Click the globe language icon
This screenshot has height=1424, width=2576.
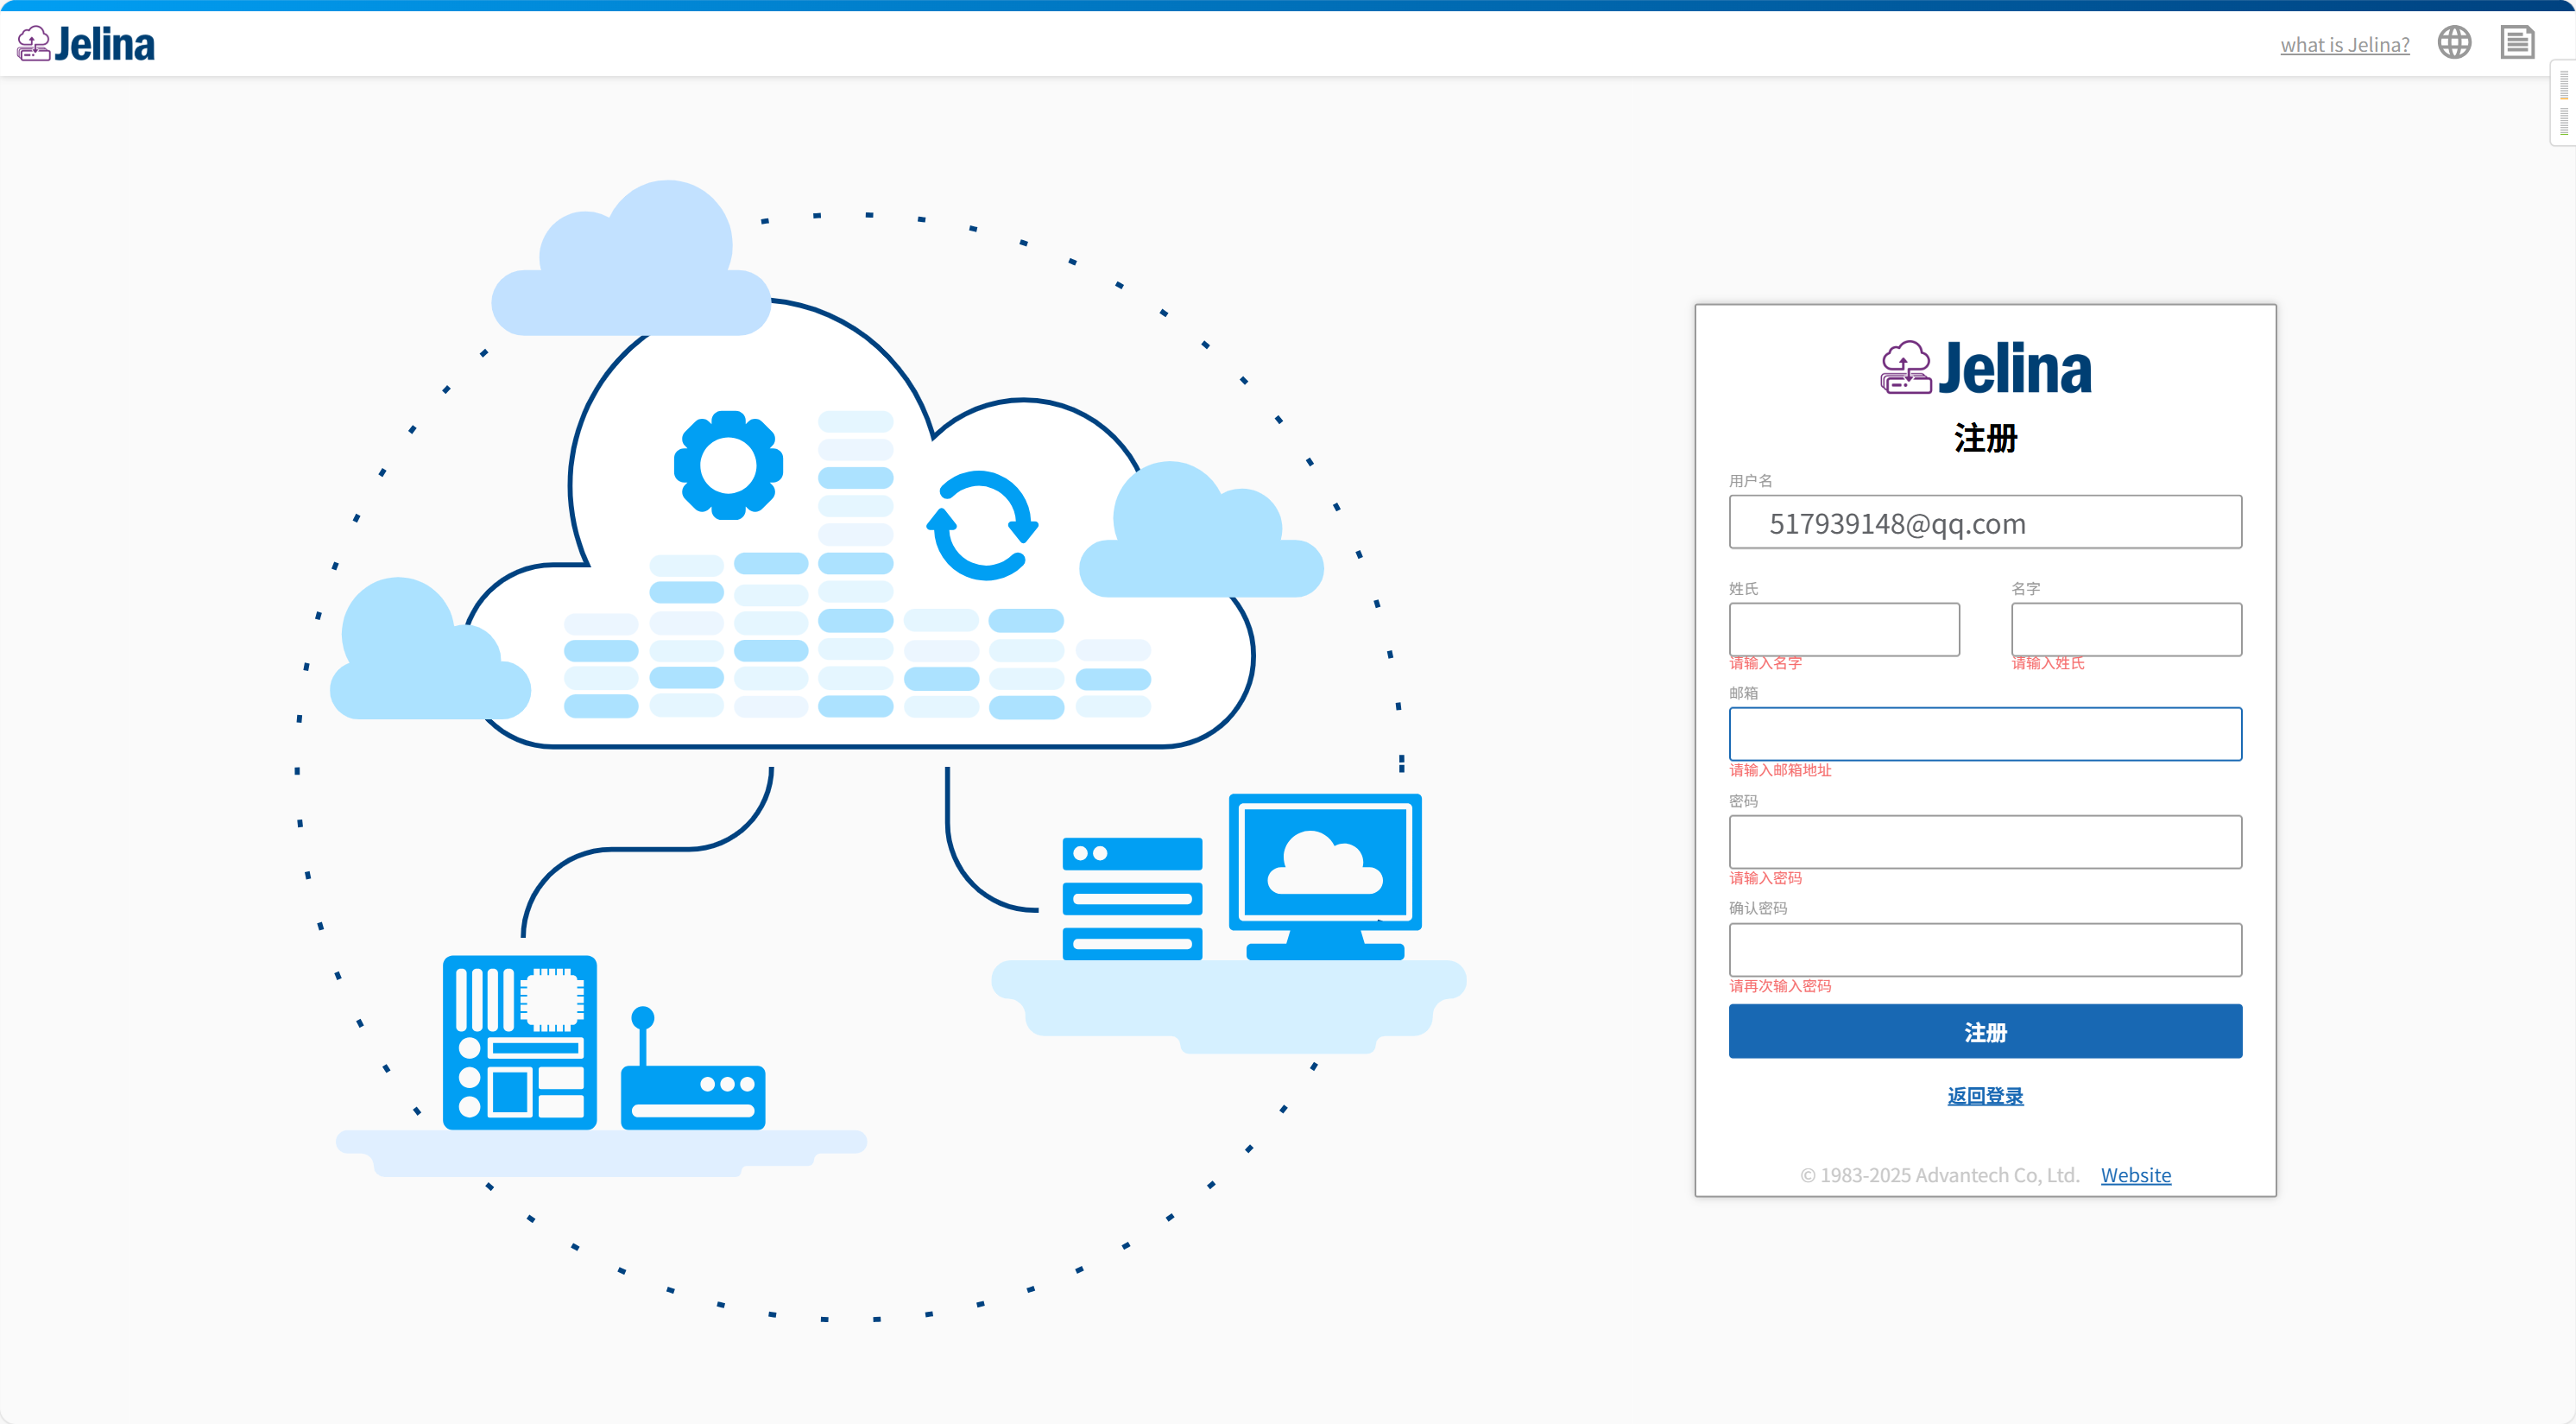pyautogui.click(x=2453, y=43)
